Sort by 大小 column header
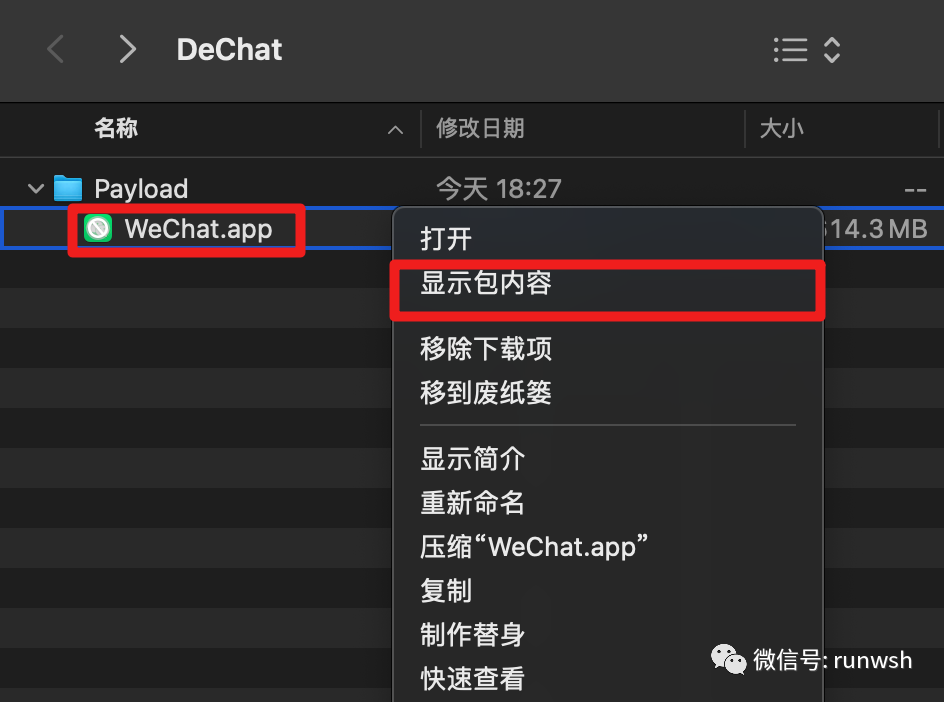This screenshot has width=944, height=702. (x=781, y=128)
